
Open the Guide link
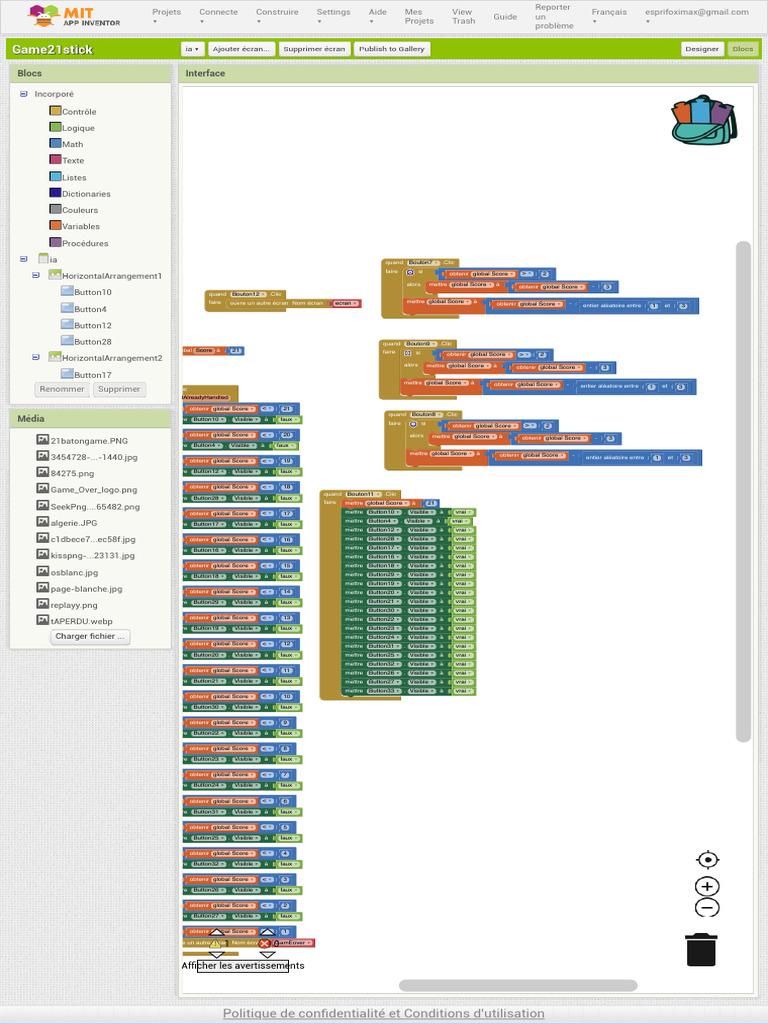(505, 16)
